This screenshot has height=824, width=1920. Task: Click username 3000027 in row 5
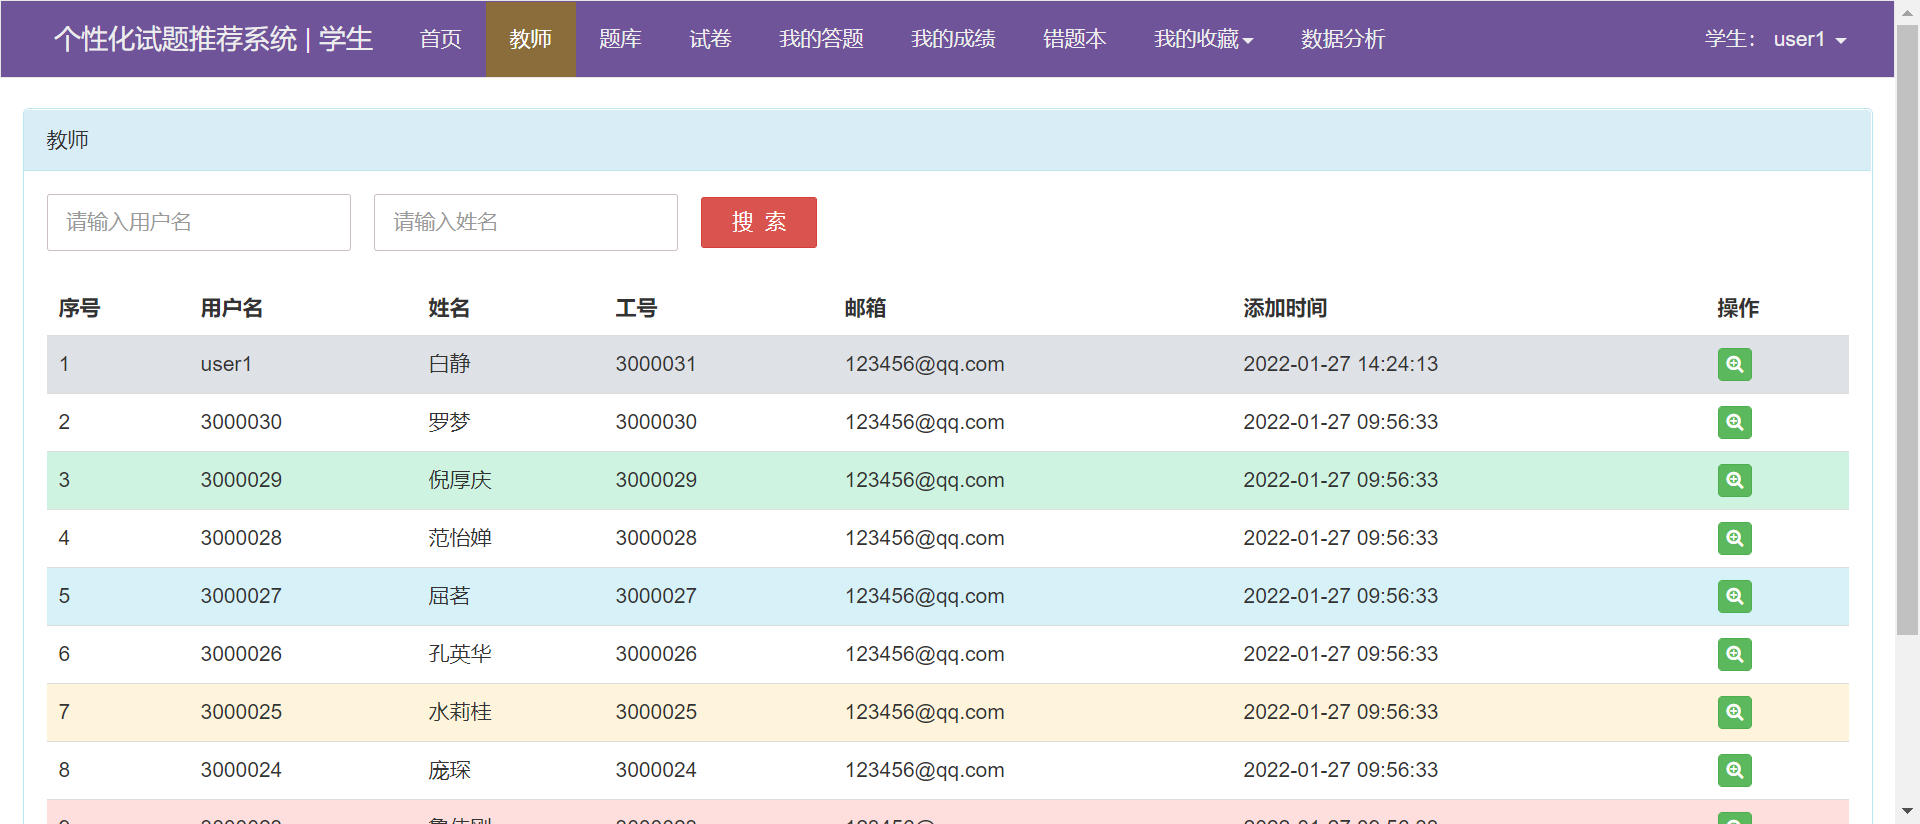(x=241, y=596)
